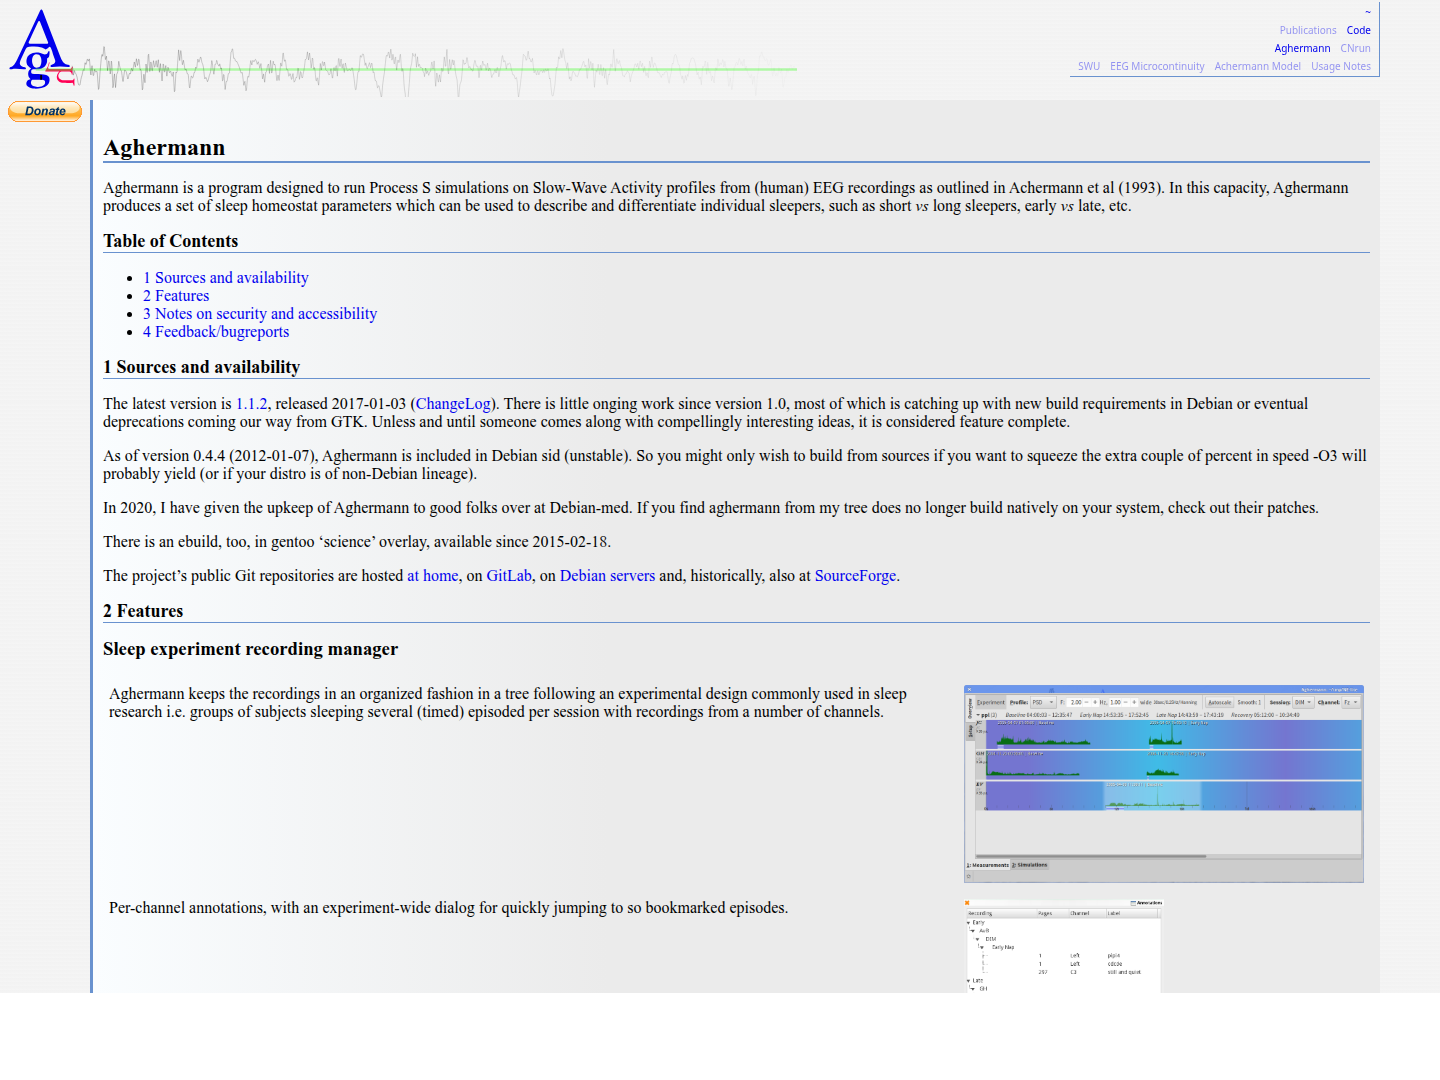The image size is (1440, 1080).
Task: Click the Ag logo icon
Action: pyautogui.click(x=41, y=49)
